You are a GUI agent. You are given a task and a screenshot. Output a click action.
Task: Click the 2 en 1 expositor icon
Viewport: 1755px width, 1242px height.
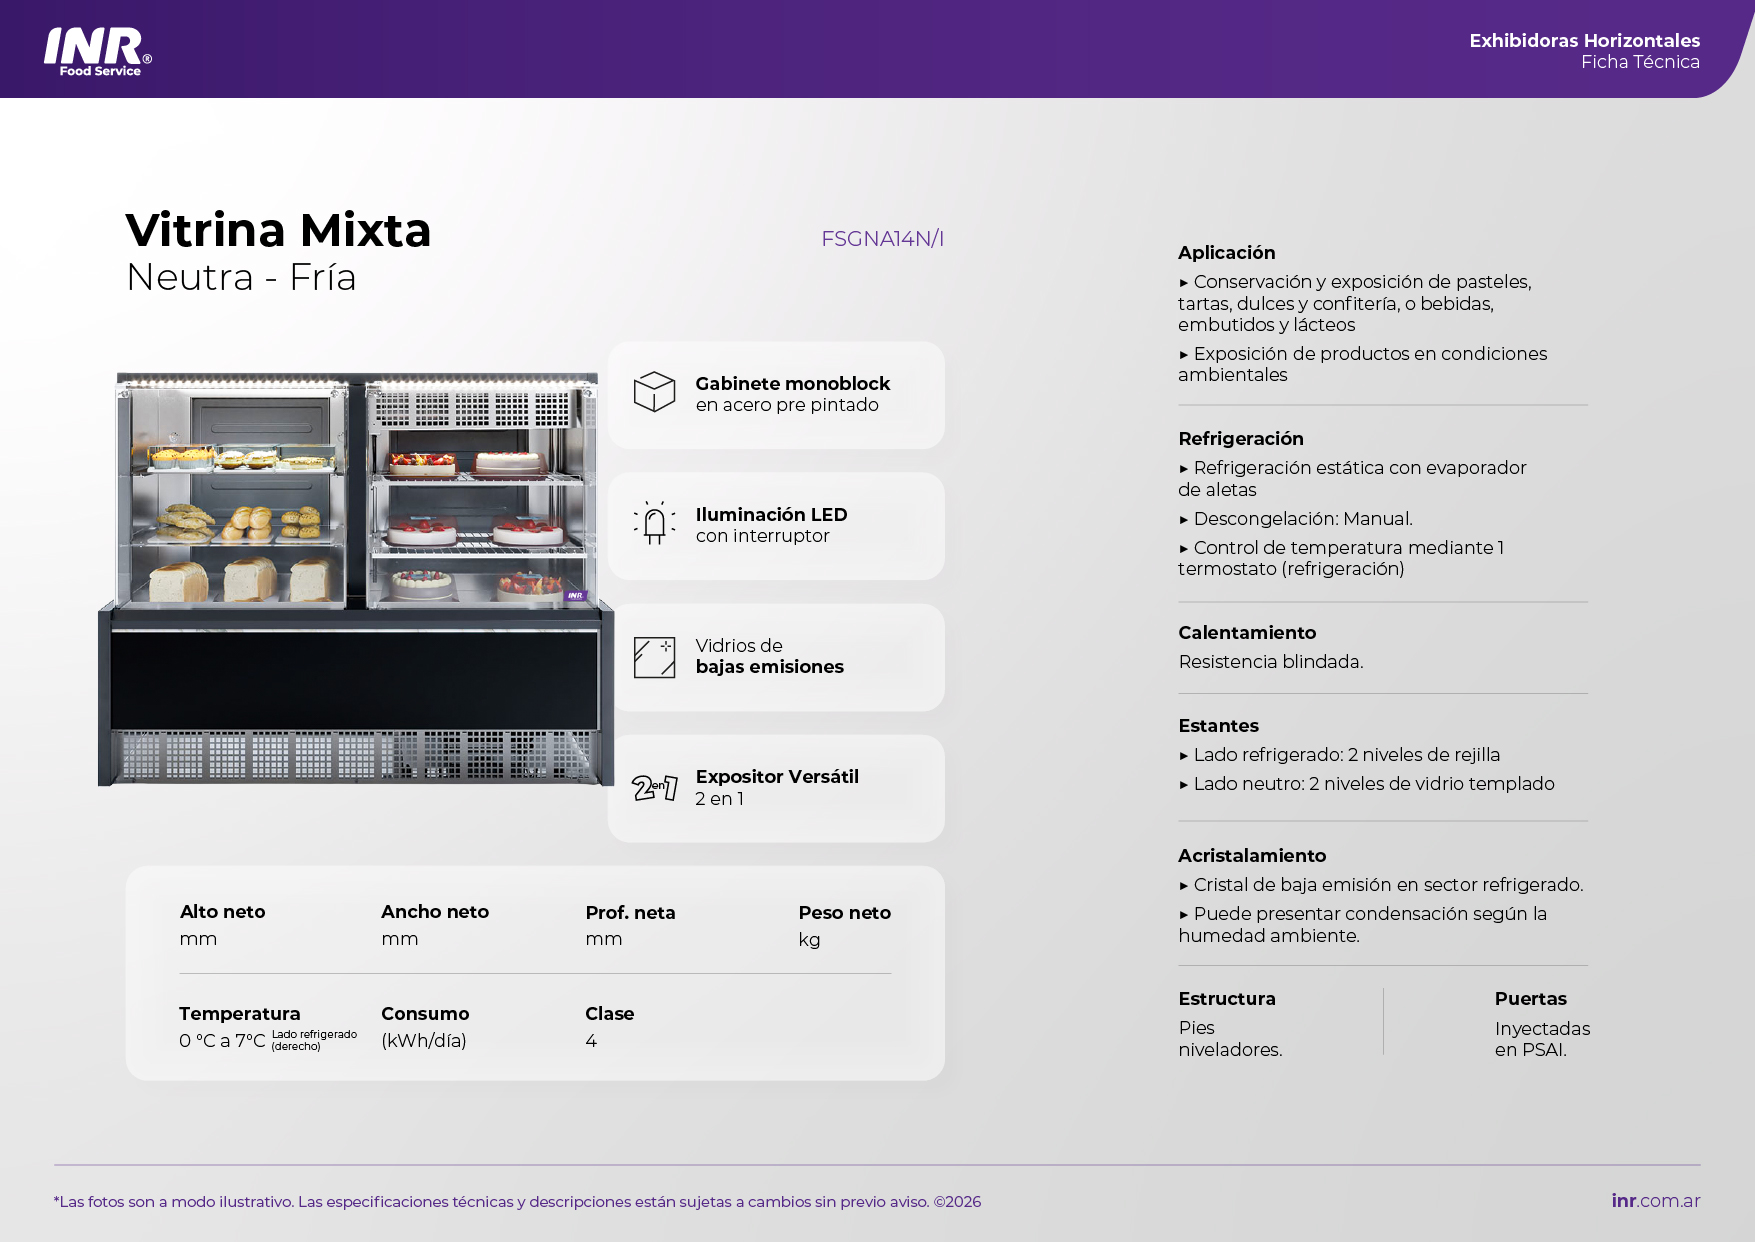[x=654, y=788]
